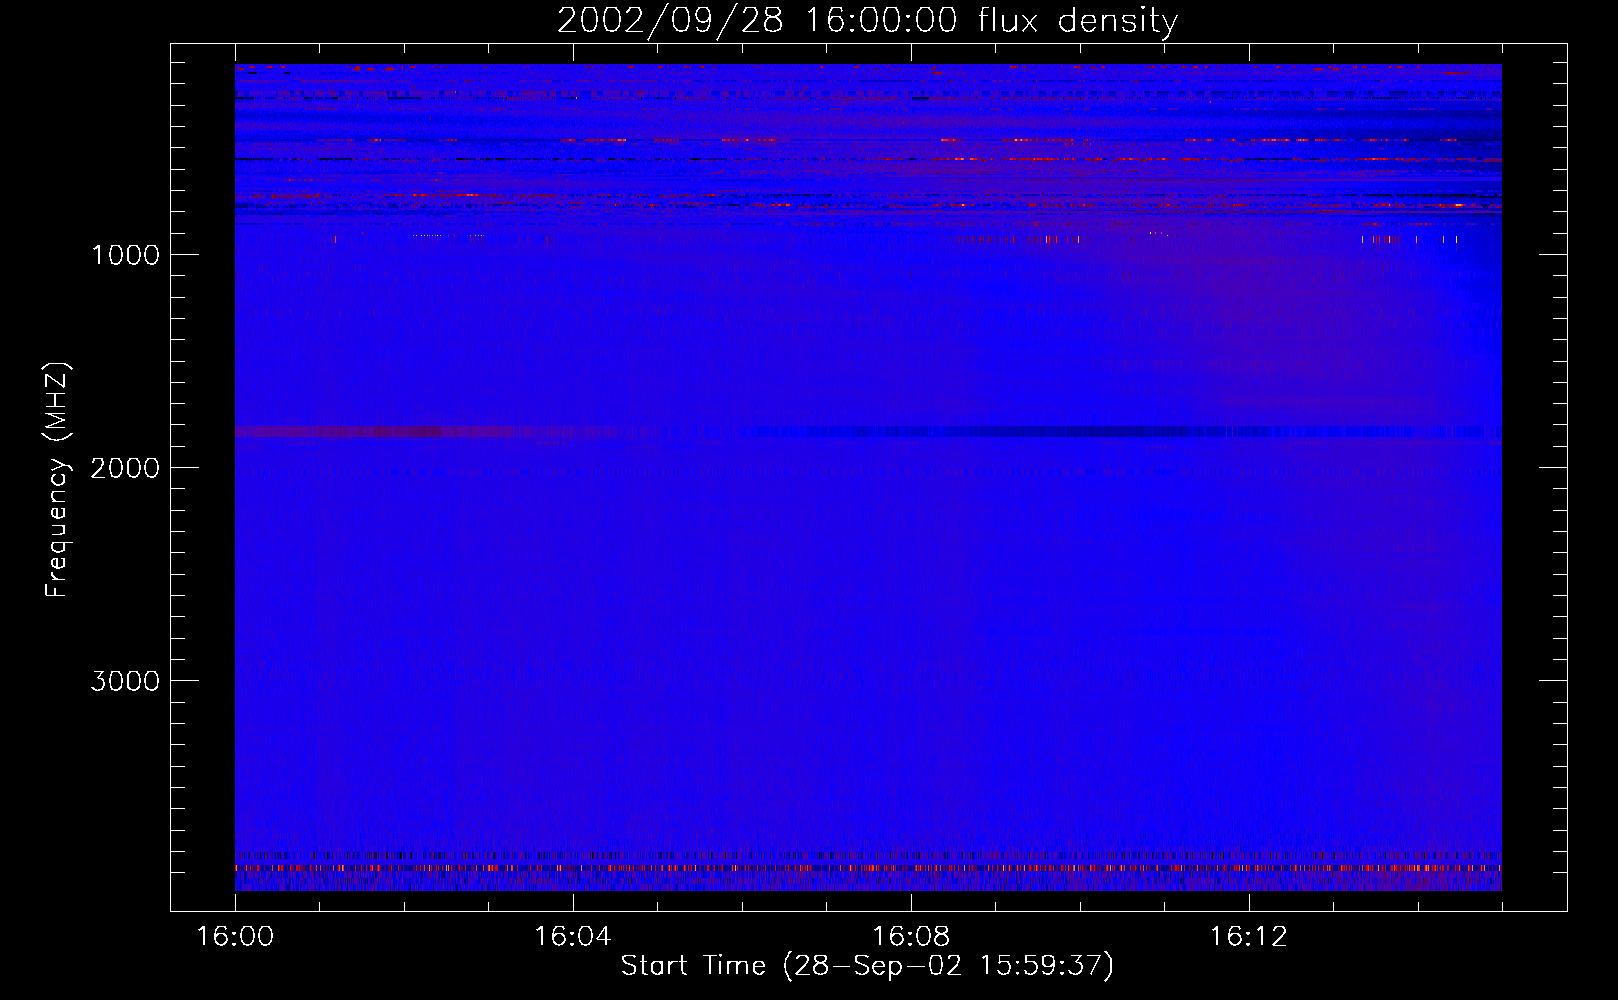The image size is (1618, 1000).
Task: Click the "Start Time (28-Sep-02 15:59:37)" axis label
Action: [x=867, y=966]
